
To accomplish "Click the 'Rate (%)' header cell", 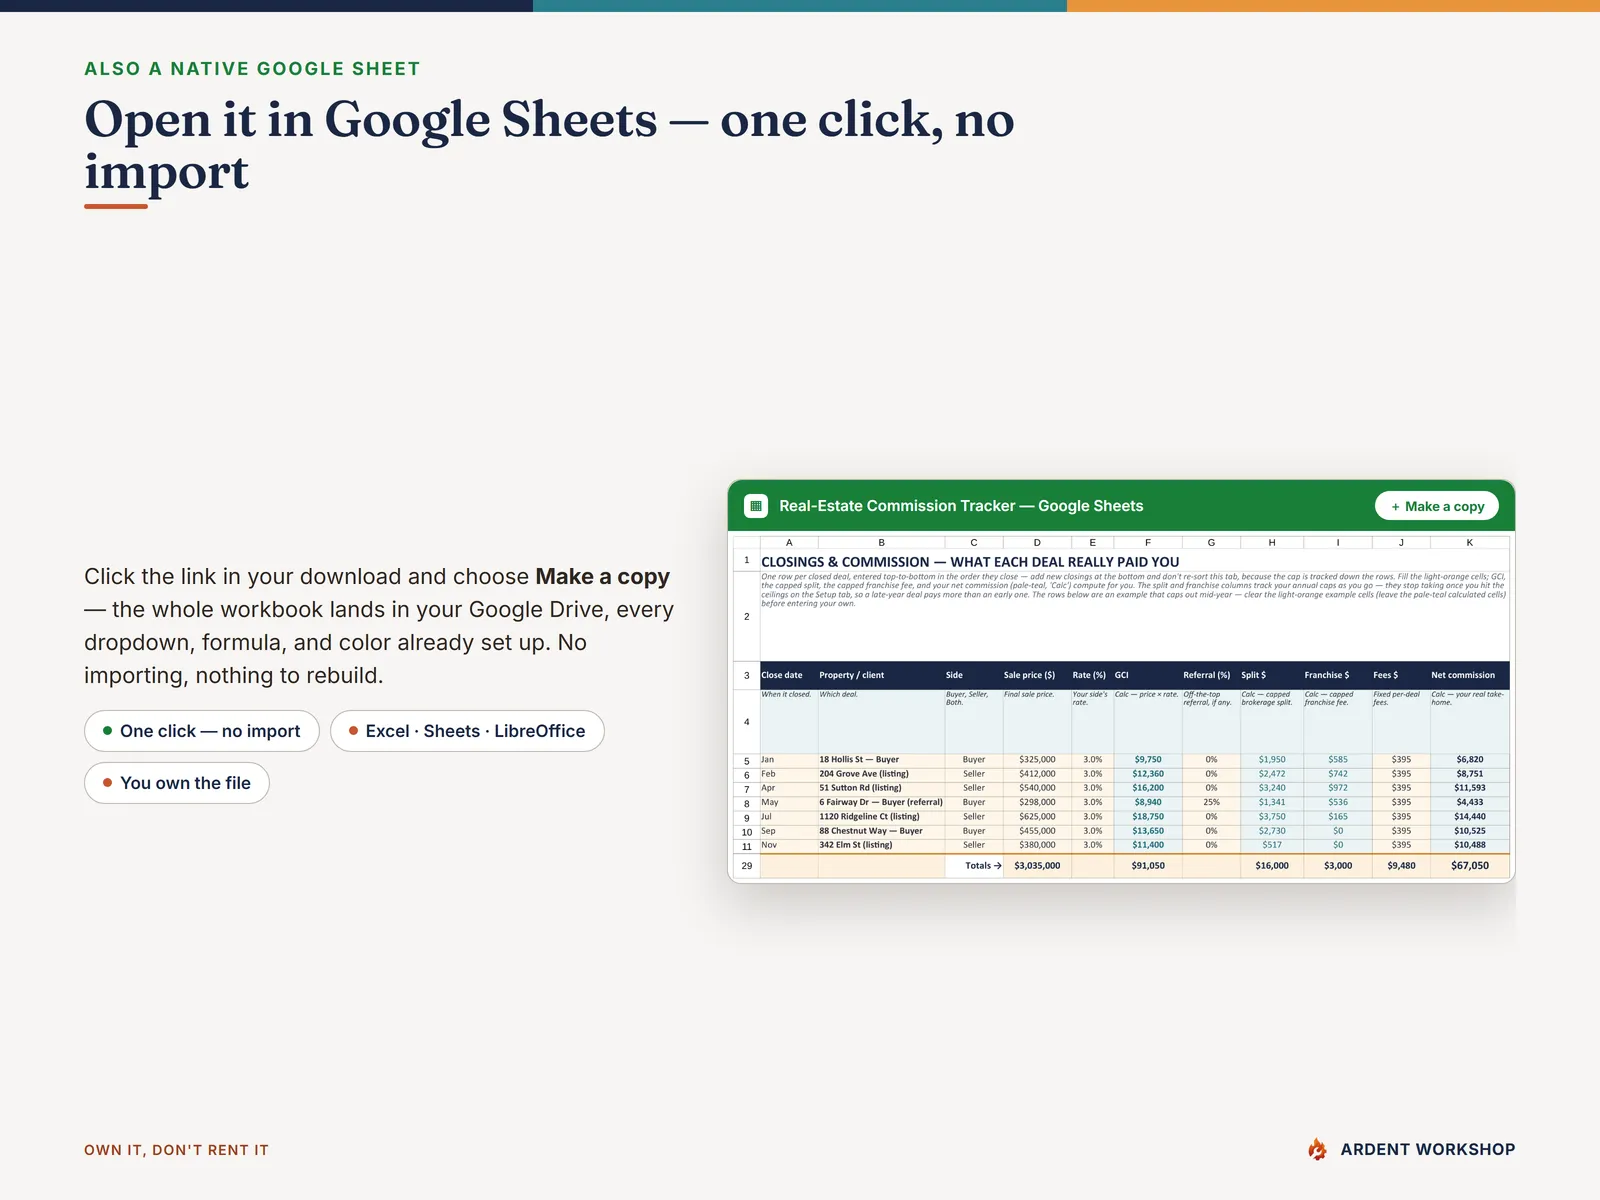I will 1092,675.
